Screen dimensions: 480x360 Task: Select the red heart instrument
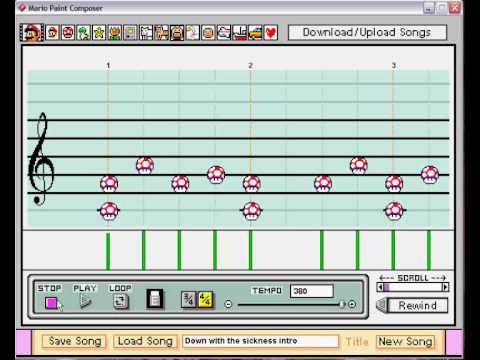pos(271,33)
